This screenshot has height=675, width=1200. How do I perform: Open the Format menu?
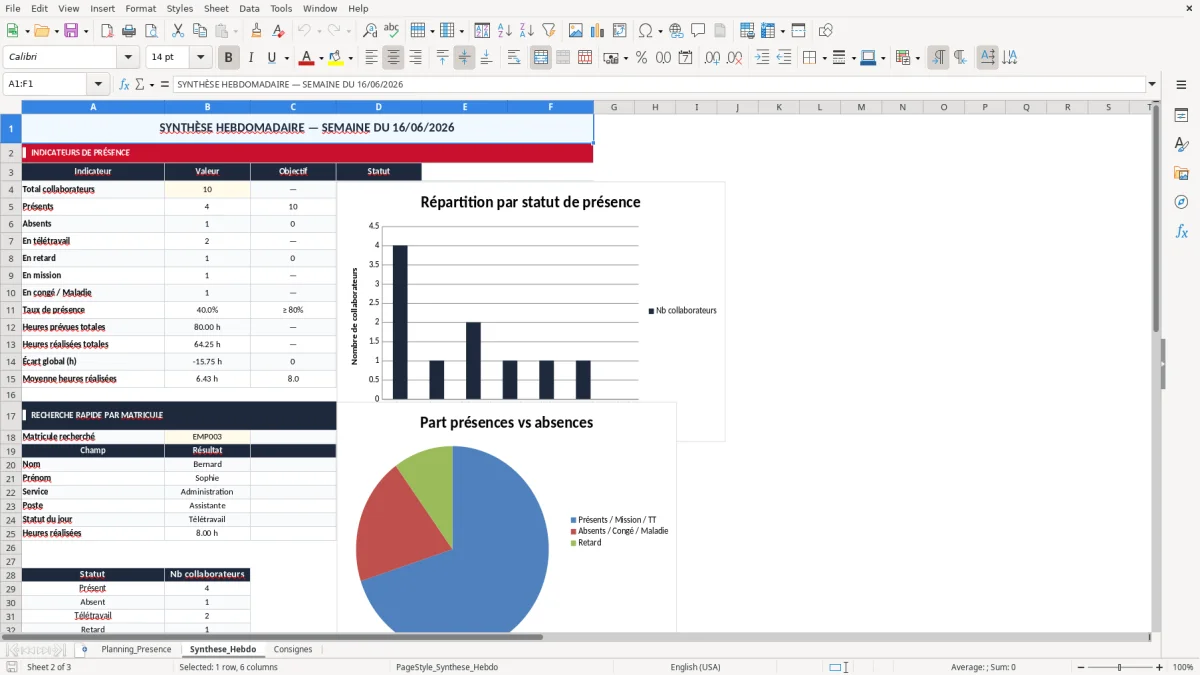141,8
